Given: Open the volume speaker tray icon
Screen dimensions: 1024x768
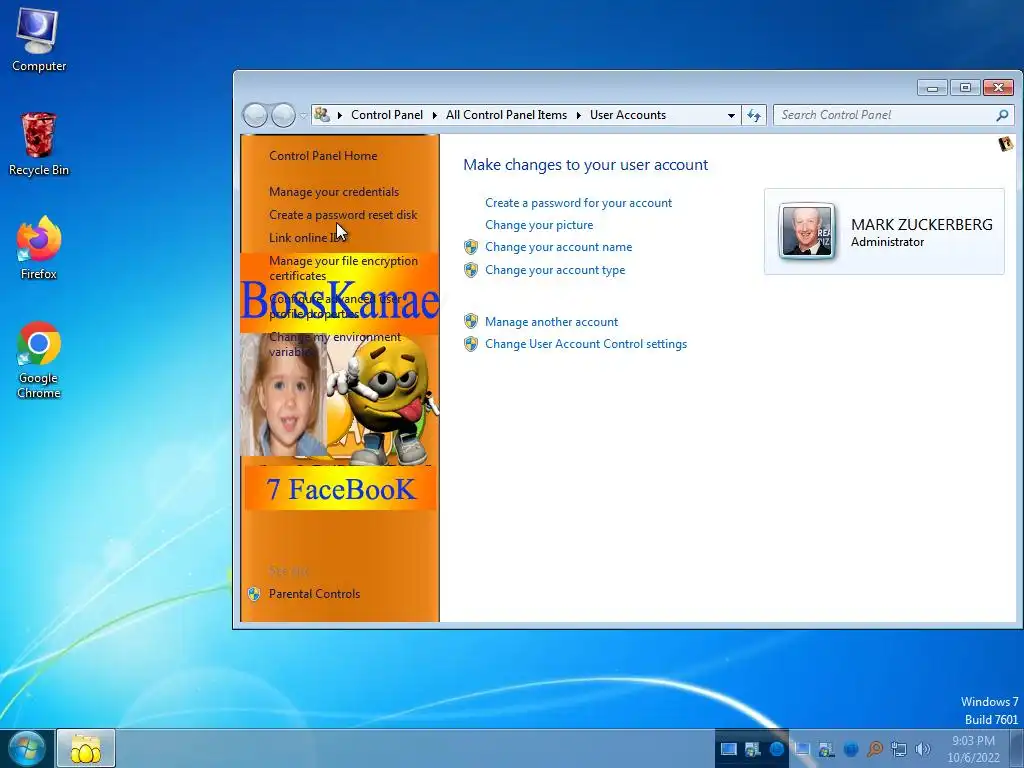Looking at the screenshot, I should coord(923,749).
